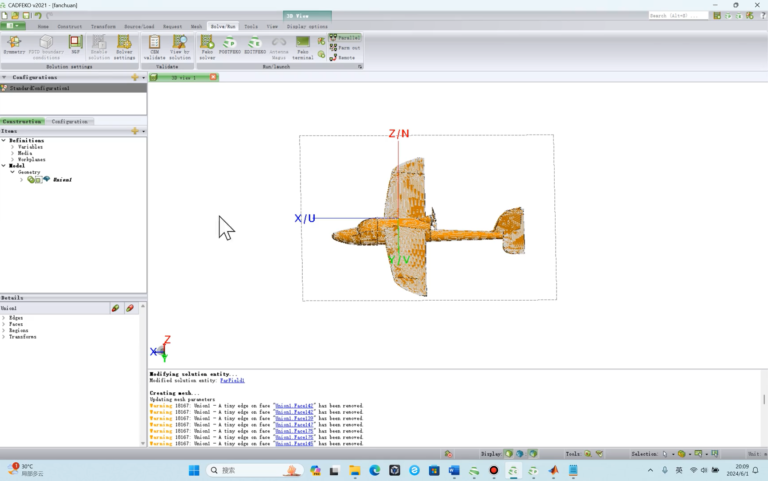
Task: Open the Feko terminal
Action: click(x=303, y=48)
